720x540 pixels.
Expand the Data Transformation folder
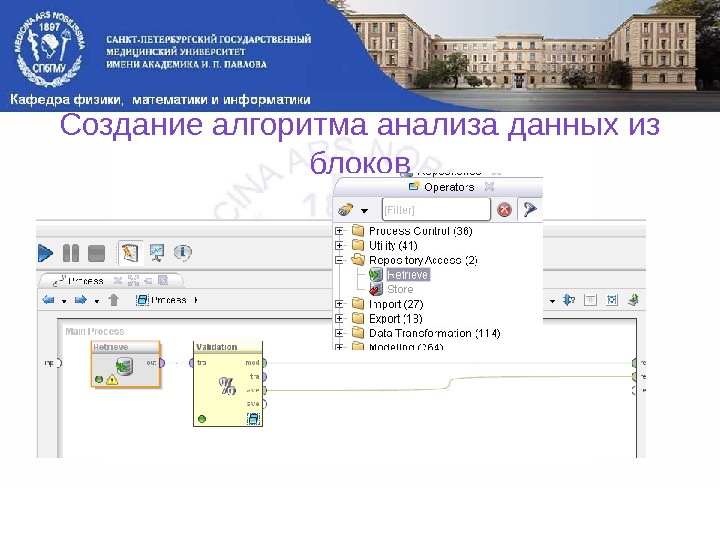[x=339, y=333]
